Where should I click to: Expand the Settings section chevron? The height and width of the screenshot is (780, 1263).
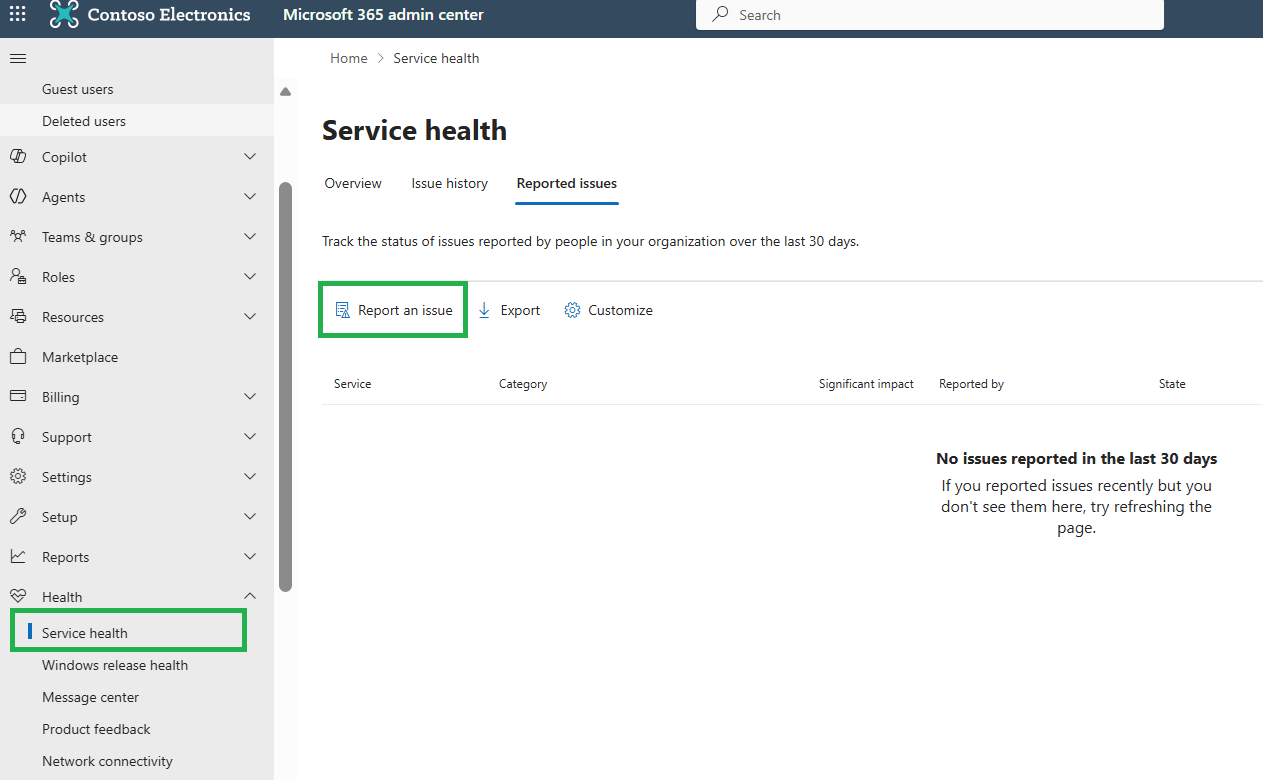[250, 477]
